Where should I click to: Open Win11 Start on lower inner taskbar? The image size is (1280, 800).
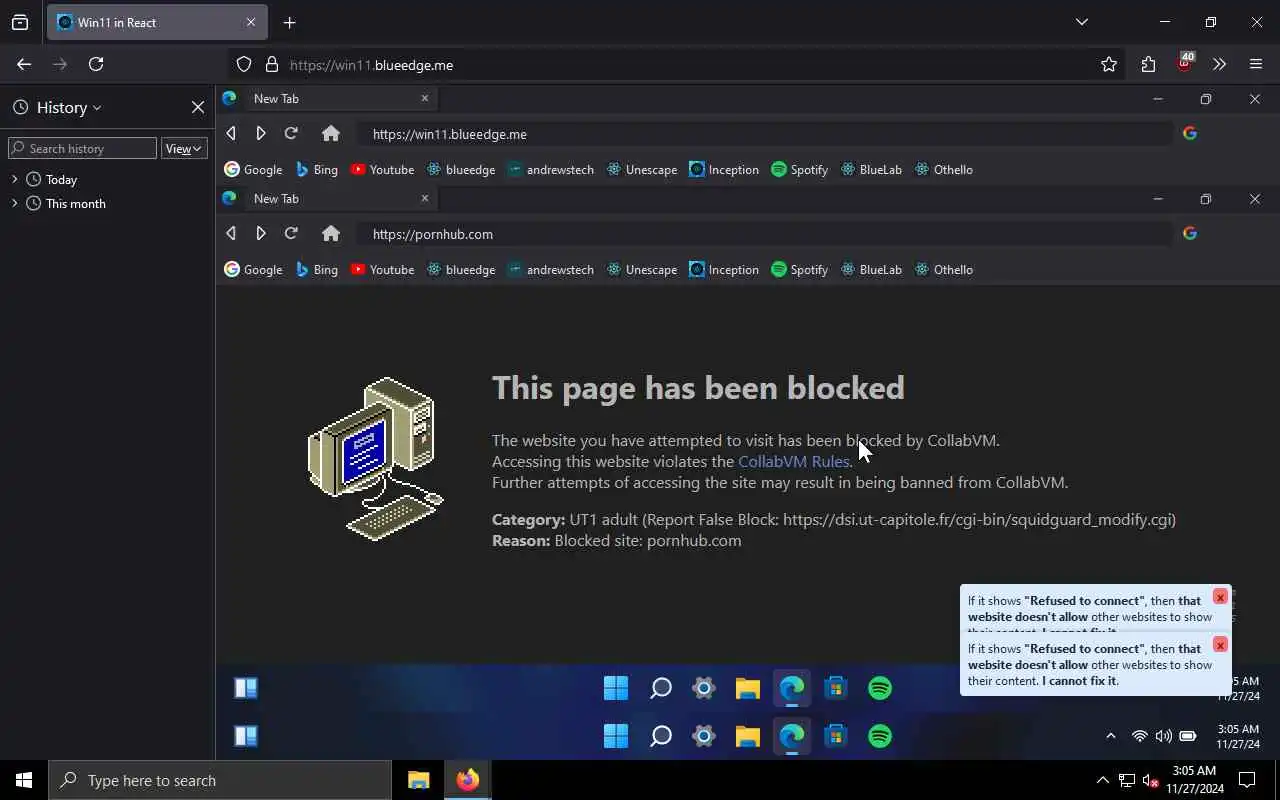616,736
